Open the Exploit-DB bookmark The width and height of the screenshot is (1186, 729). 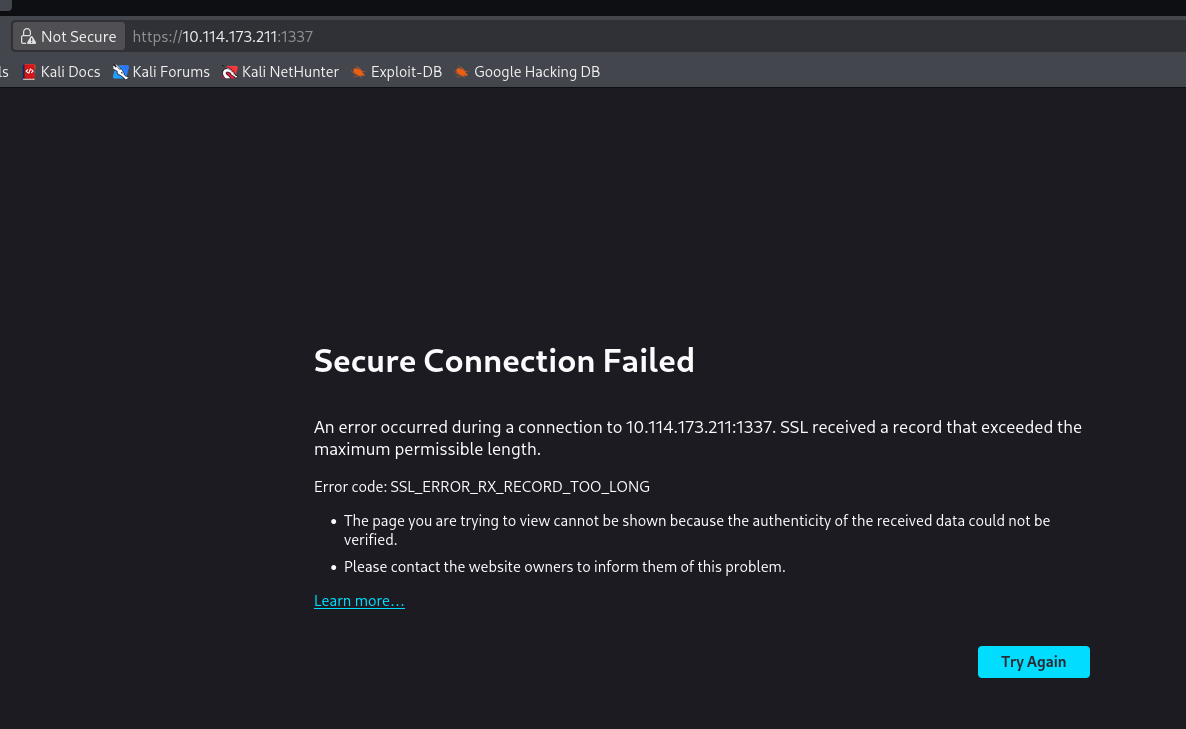tap(406, 72)
